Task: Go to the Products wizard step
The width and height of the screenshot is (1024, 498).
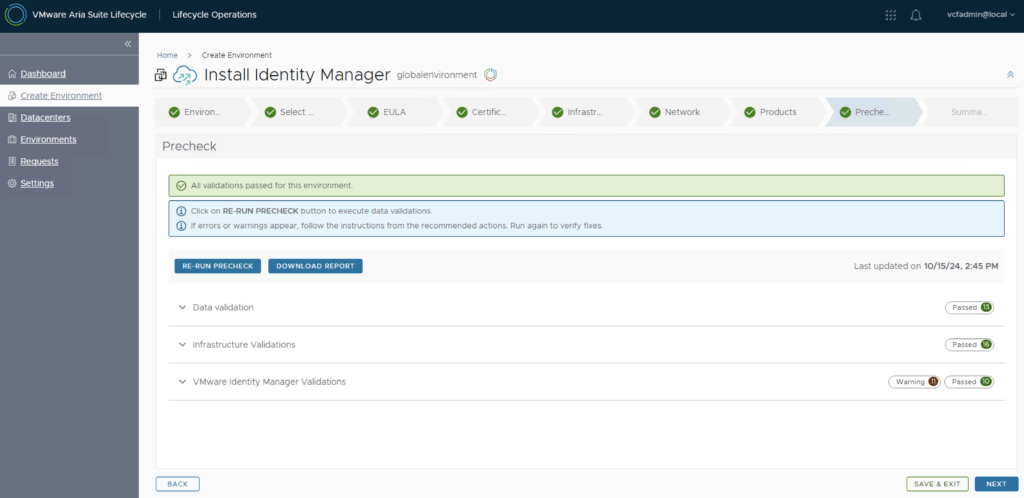Action: pyautogui.click(x=777, y=112)
